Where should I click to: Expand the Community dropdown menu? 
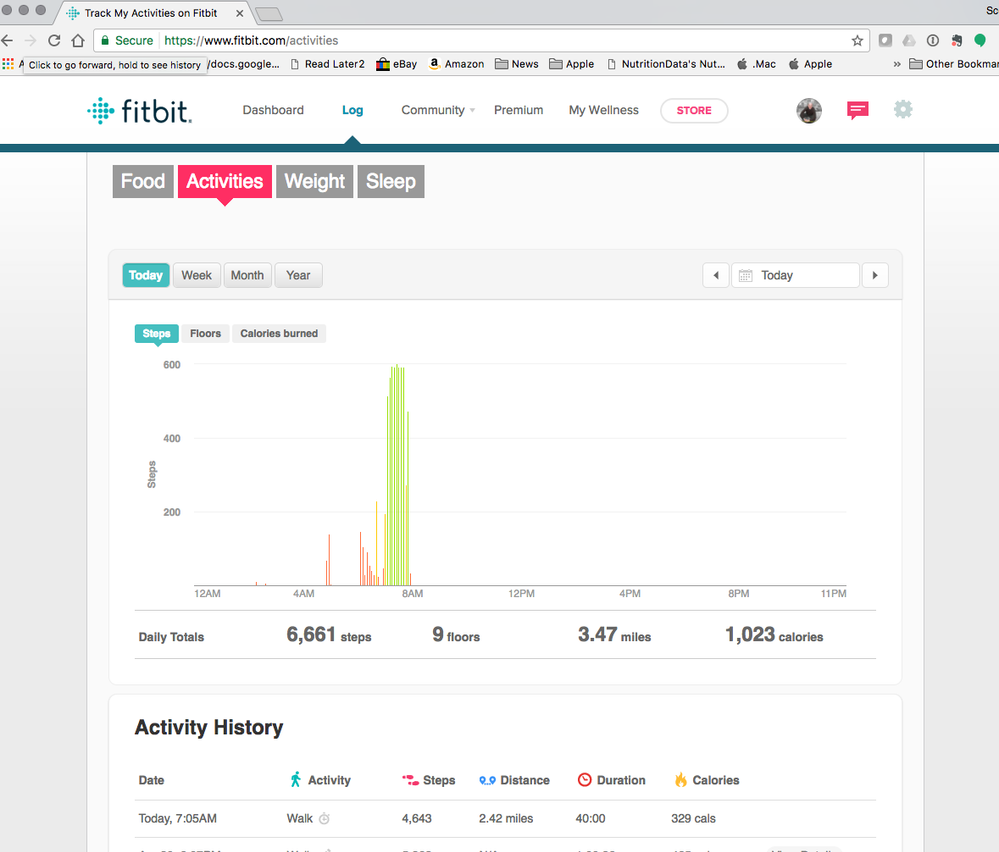tap(438, 110)
